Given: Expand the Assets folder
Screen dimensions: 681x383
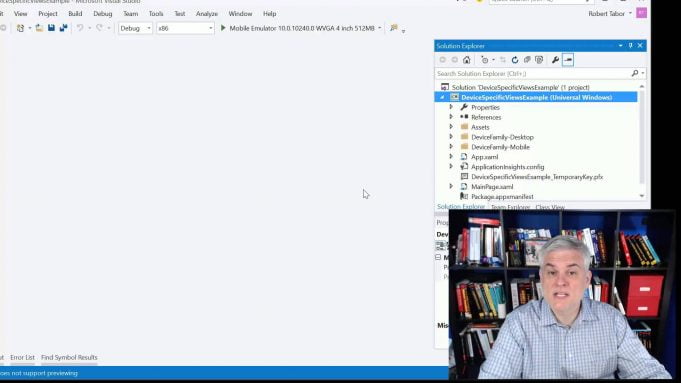Looking at the screenshot, I should (x=451, y=127).
